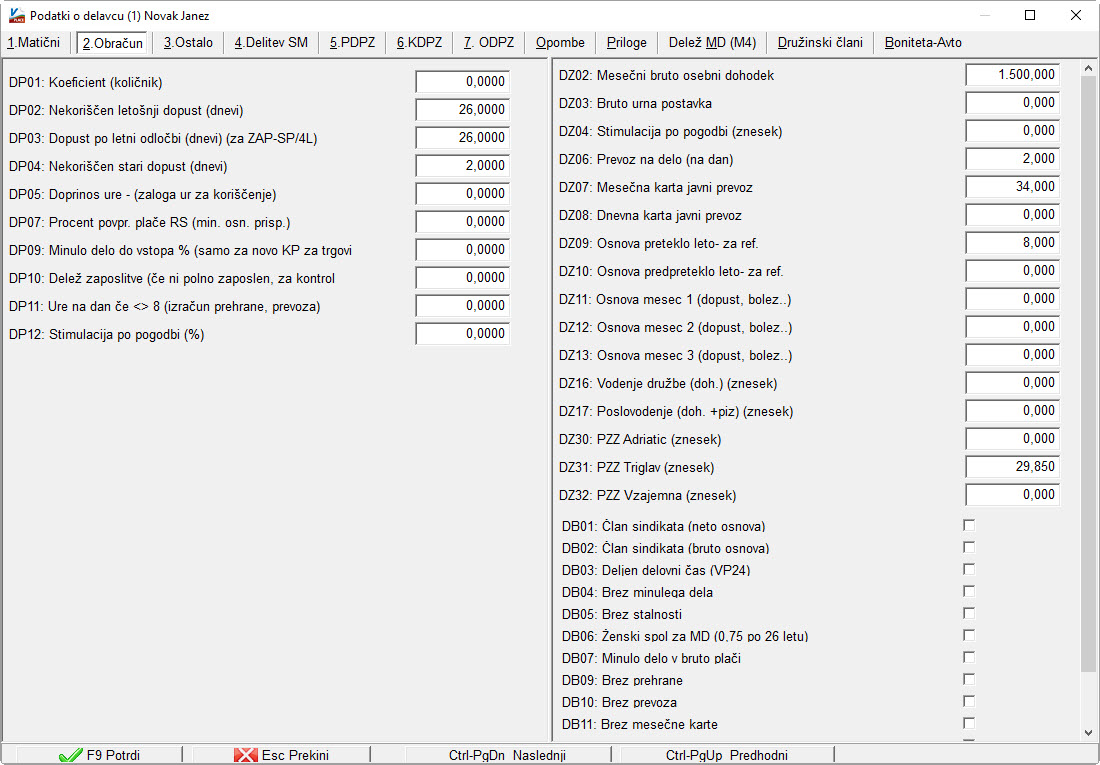The image size is (1100, 765).
Task: Click DZ30 PZZ Adriatic field
Action: point(1012,439)
